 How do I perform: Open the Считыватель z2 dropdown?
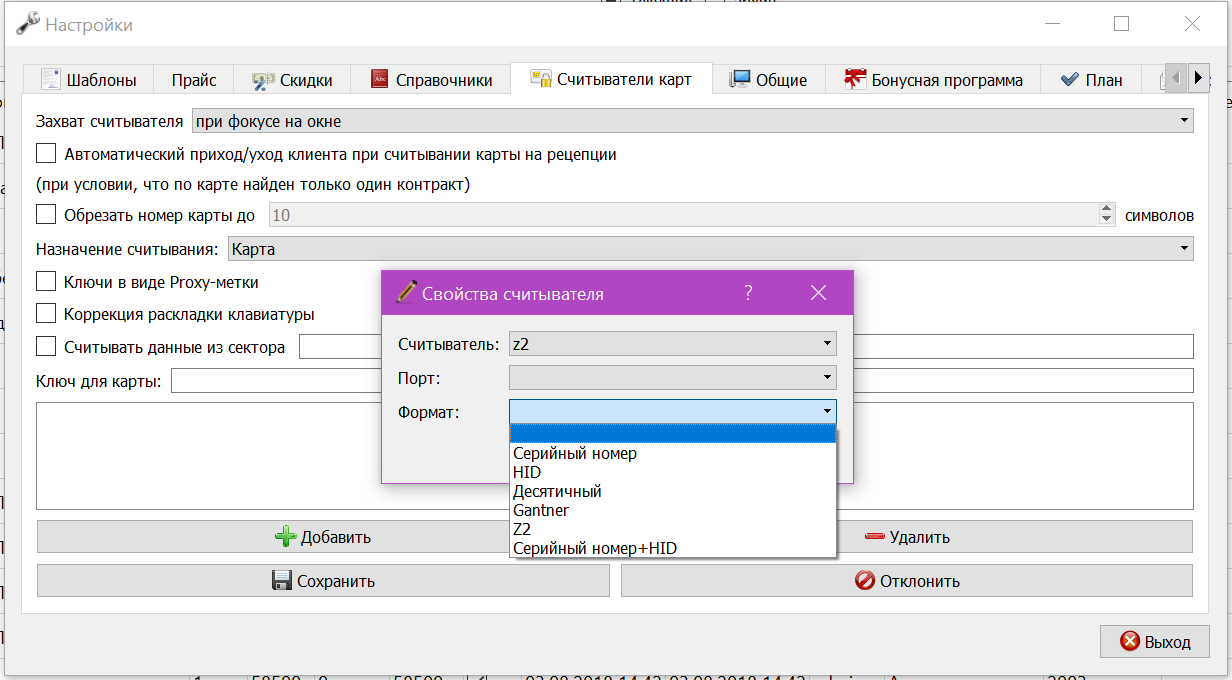673,344
